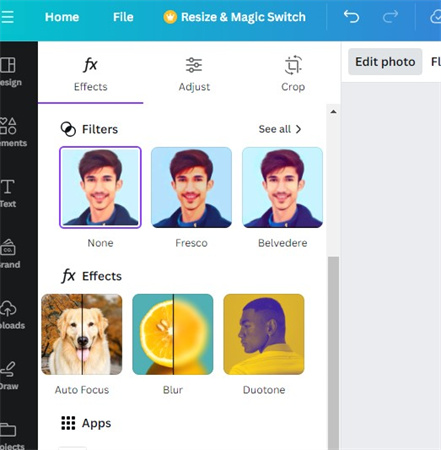Open the Projects folder sidebar icon
The image size is (441, 450).
pos(10,435)
